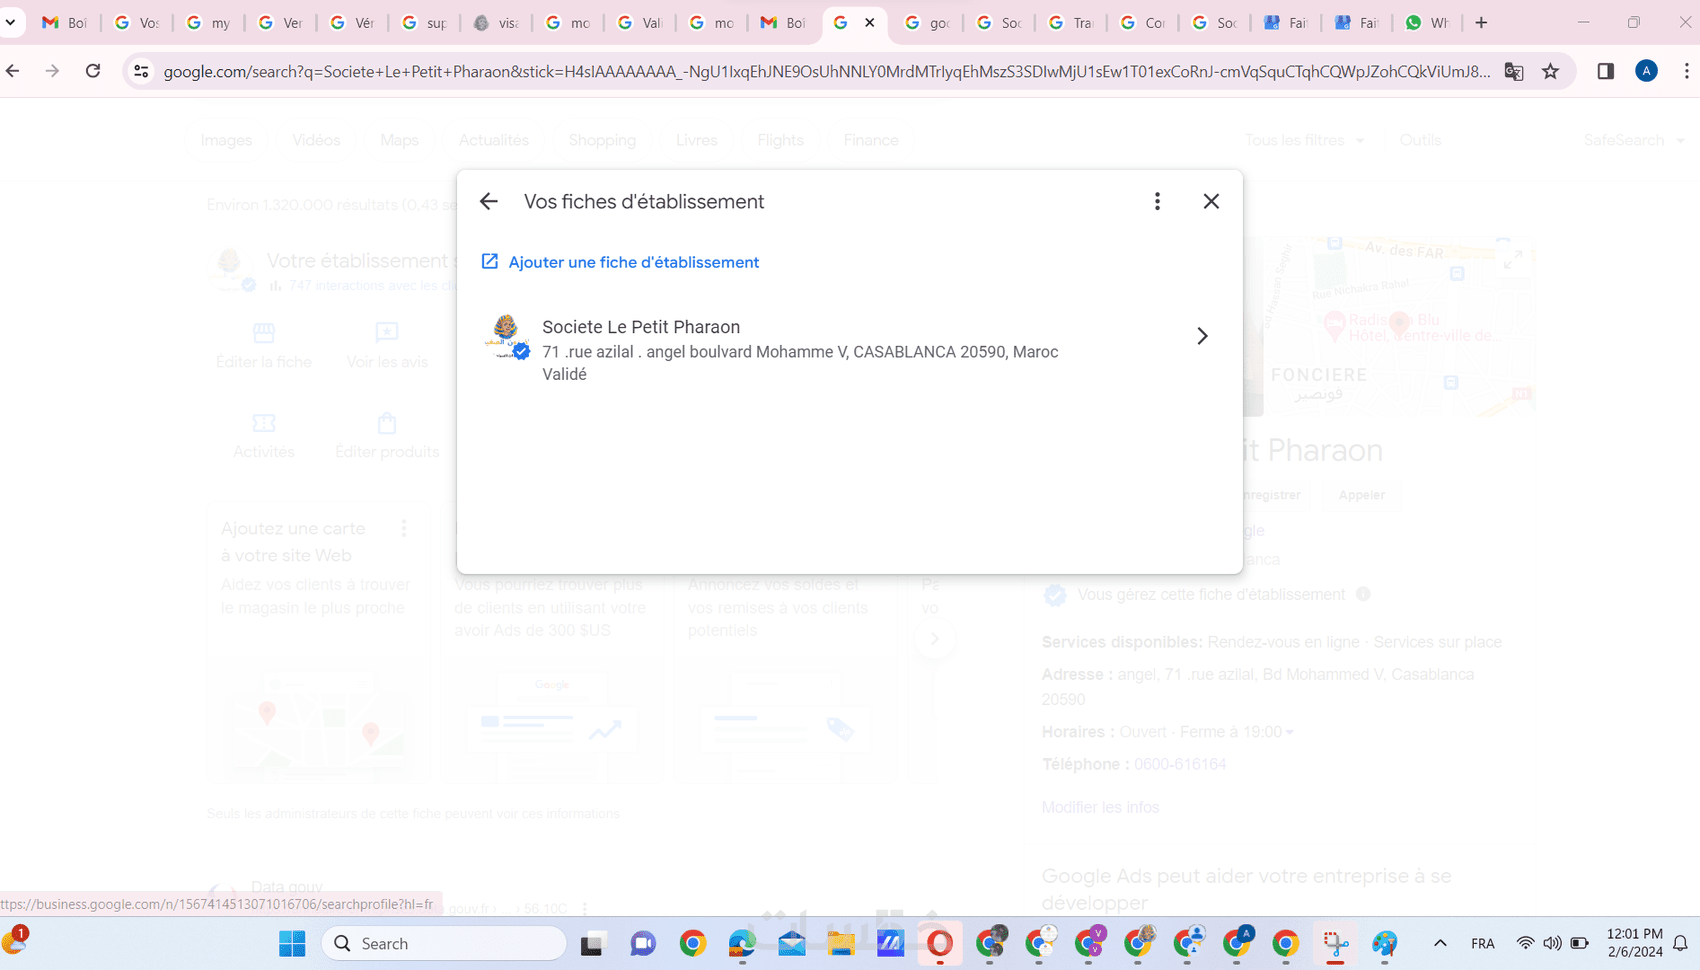This screenshot has width=1700, height=970.
Task: Open options on Ajoutez une carte card
Action: click(x=404, y=528)
